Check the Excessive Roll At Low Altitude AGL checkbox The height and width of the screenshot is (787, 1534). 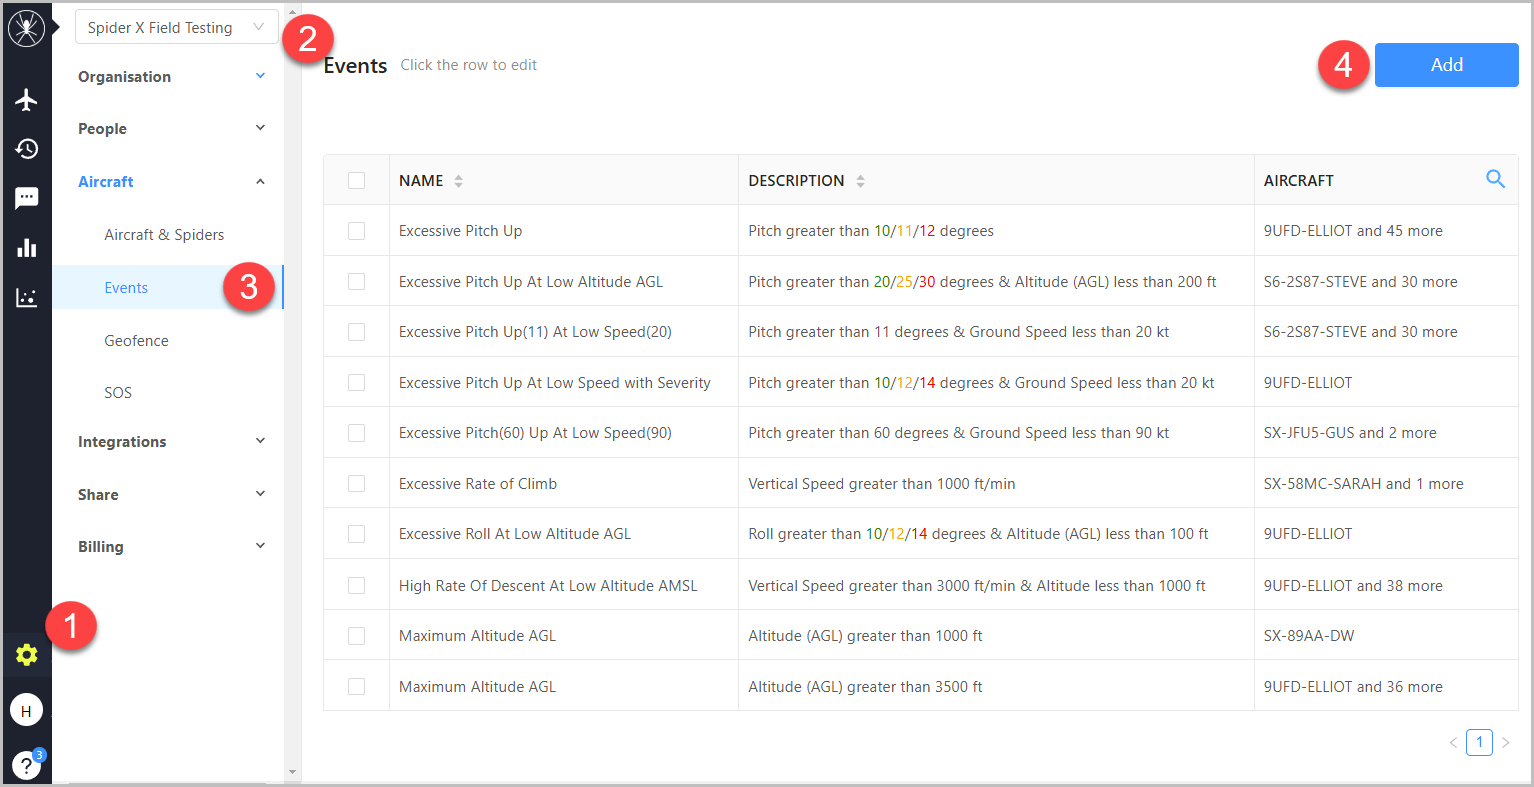coord(356,534)
